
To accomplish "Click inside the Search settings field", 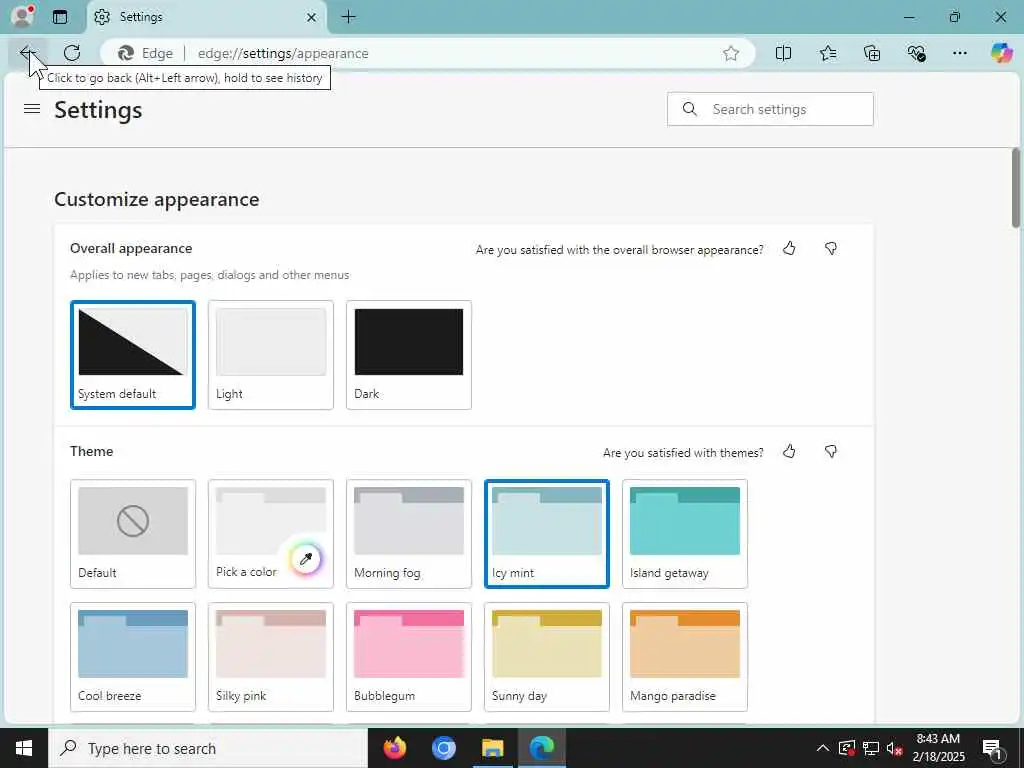I will [770, 109].
